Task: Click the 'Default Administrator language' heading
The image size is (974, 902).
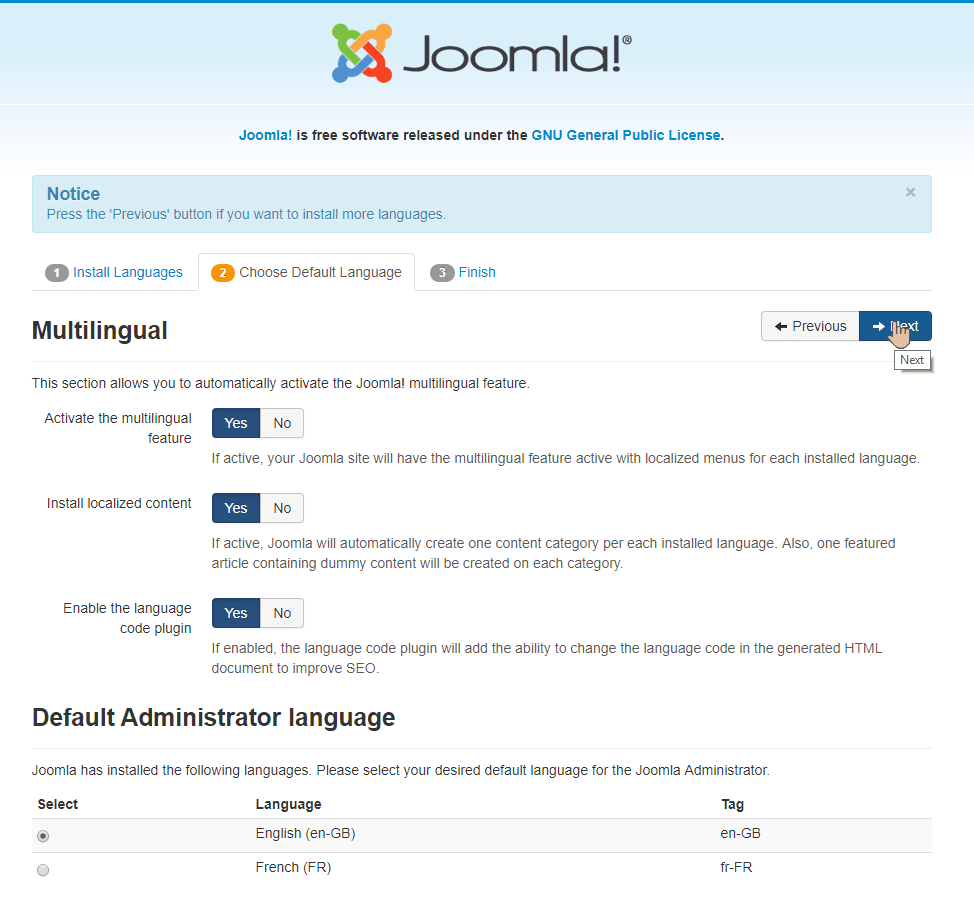Action: (x=214, y=718)
